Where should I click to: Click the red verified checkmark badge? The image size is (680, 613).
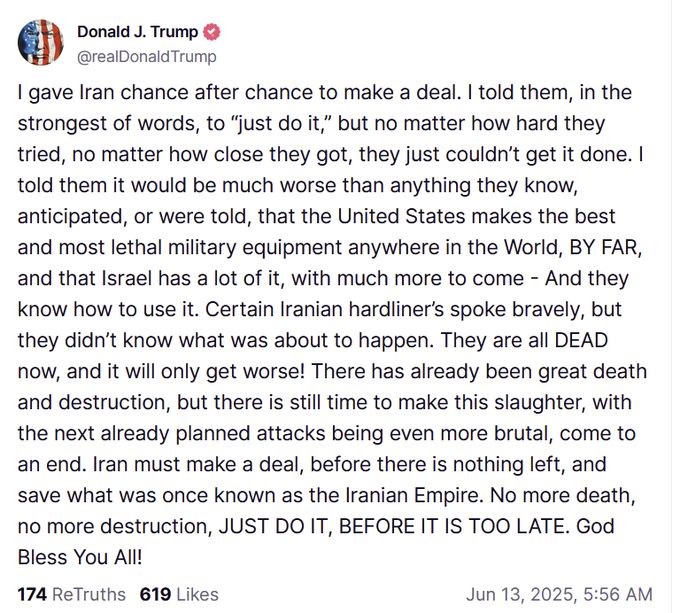[212, 32]
